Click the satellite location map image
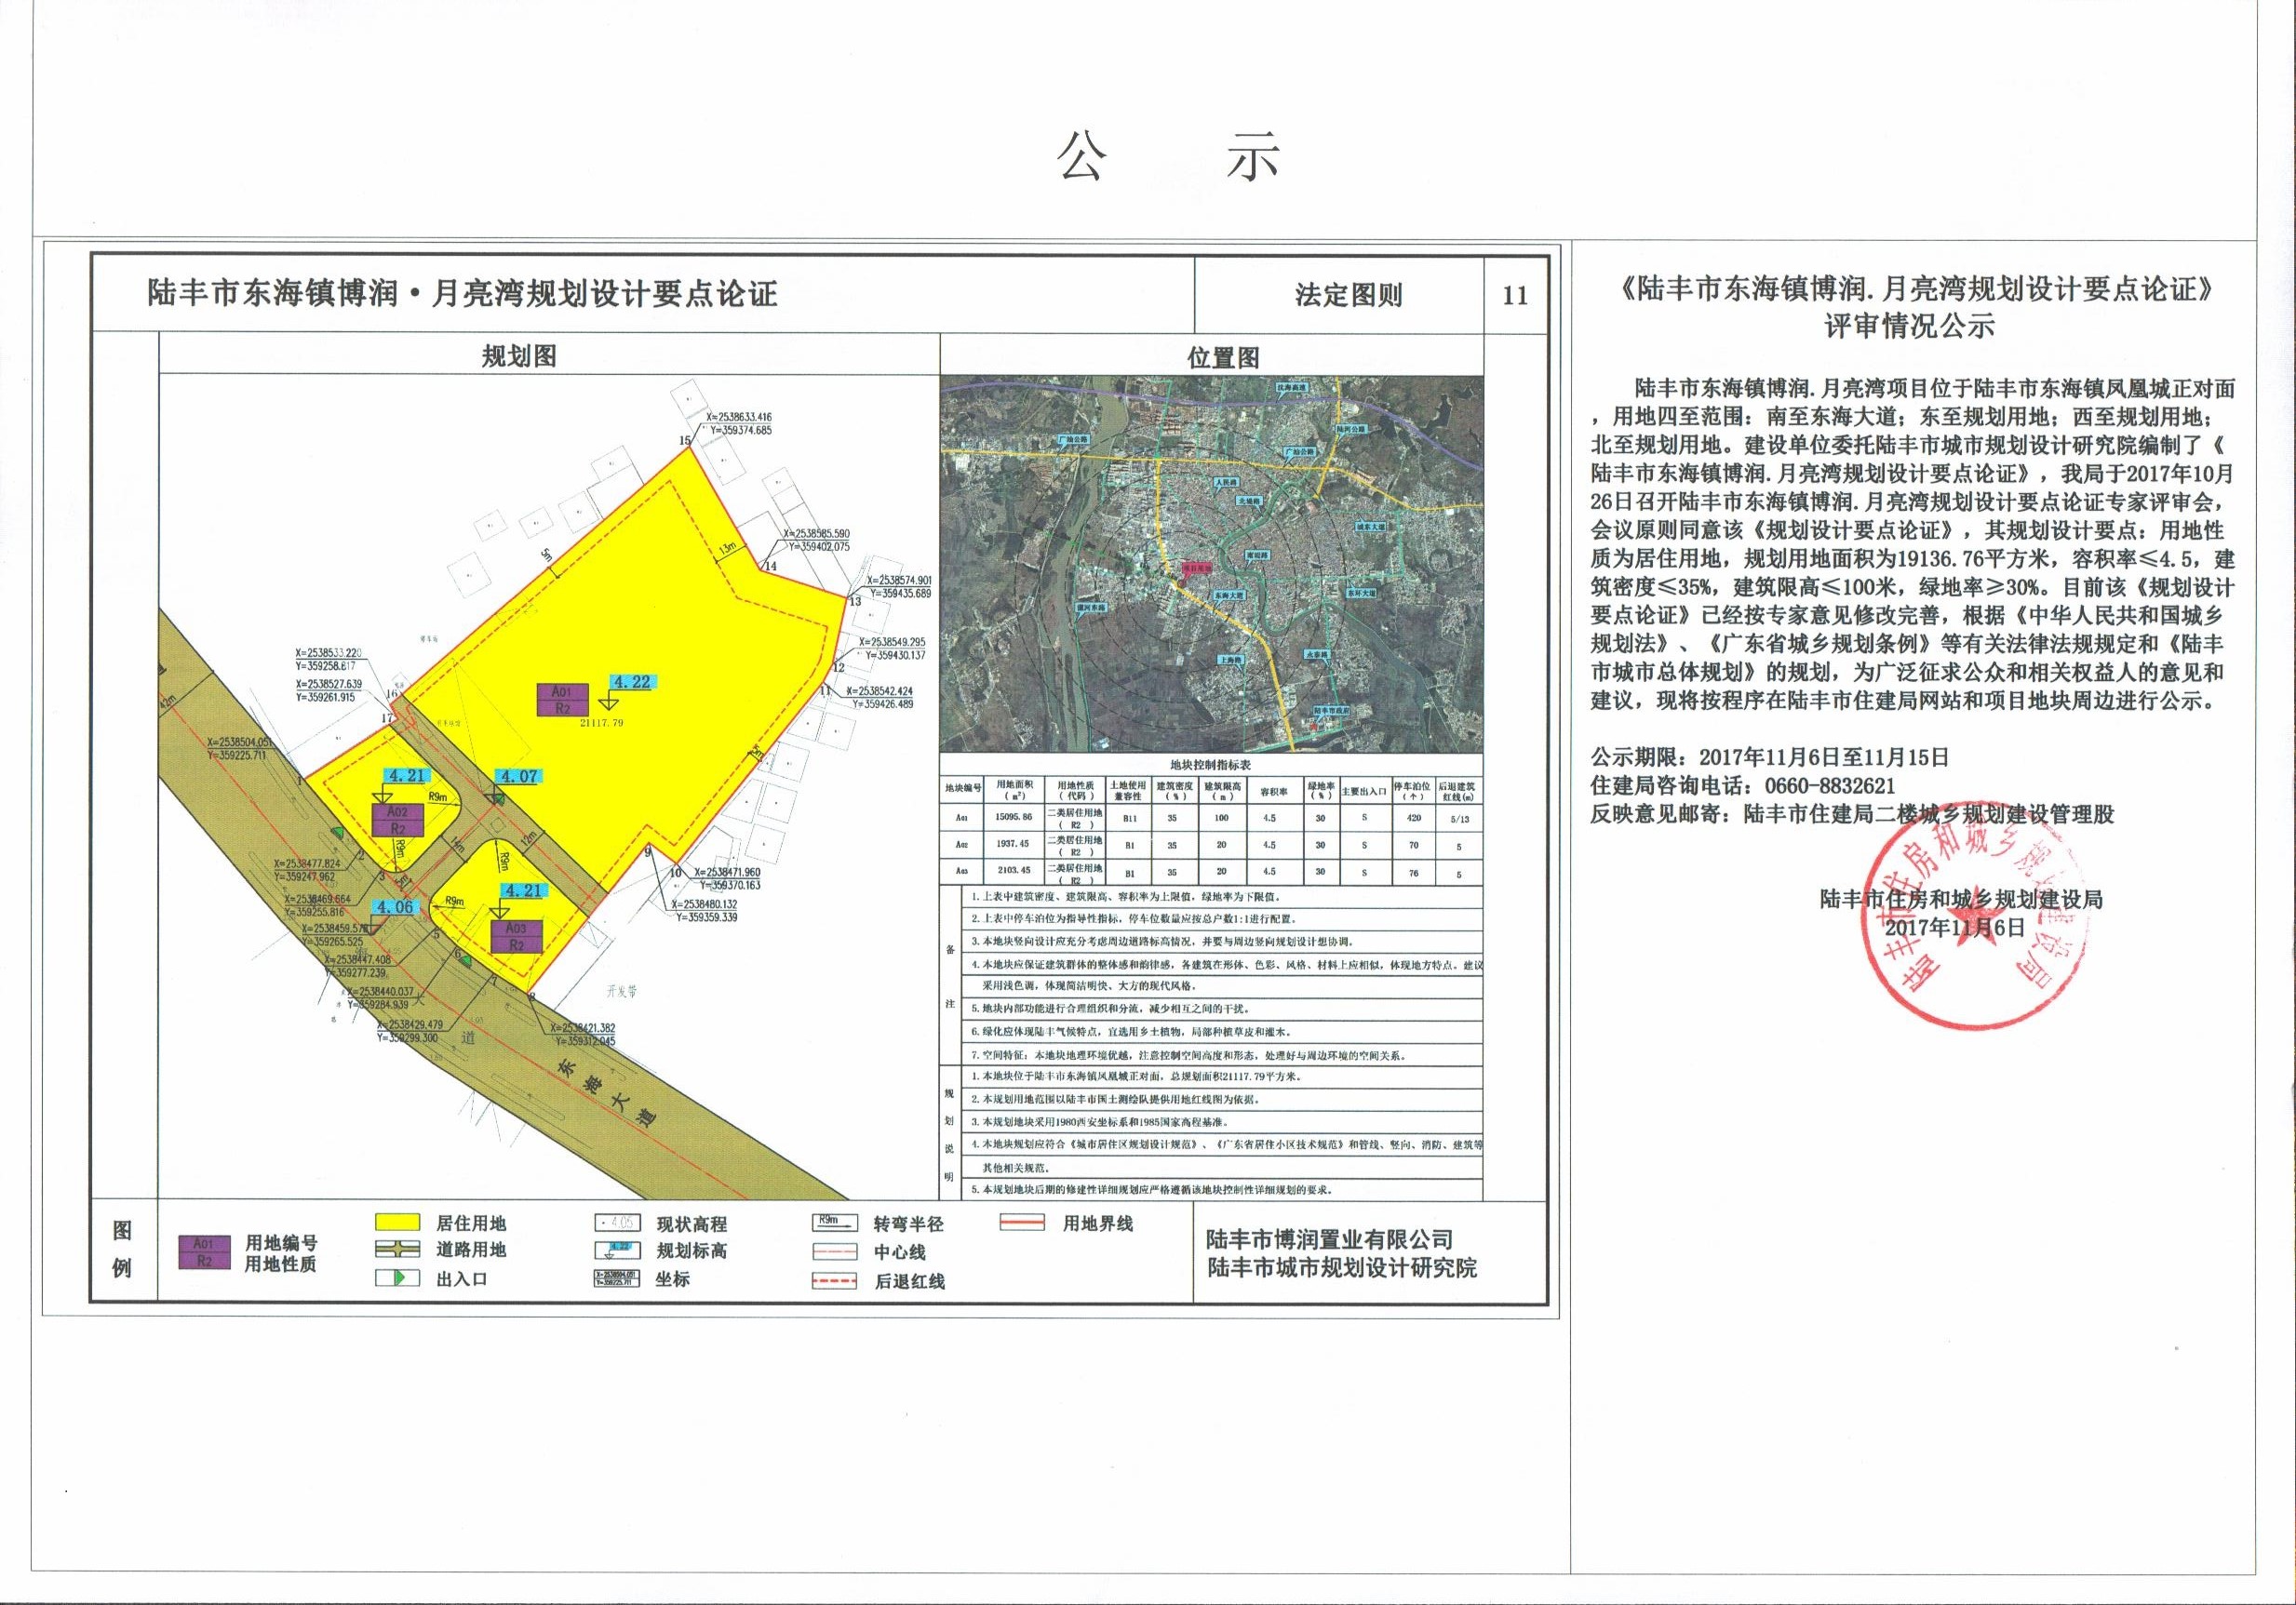This screenshot has height=1605, width=2296. 1212,564
